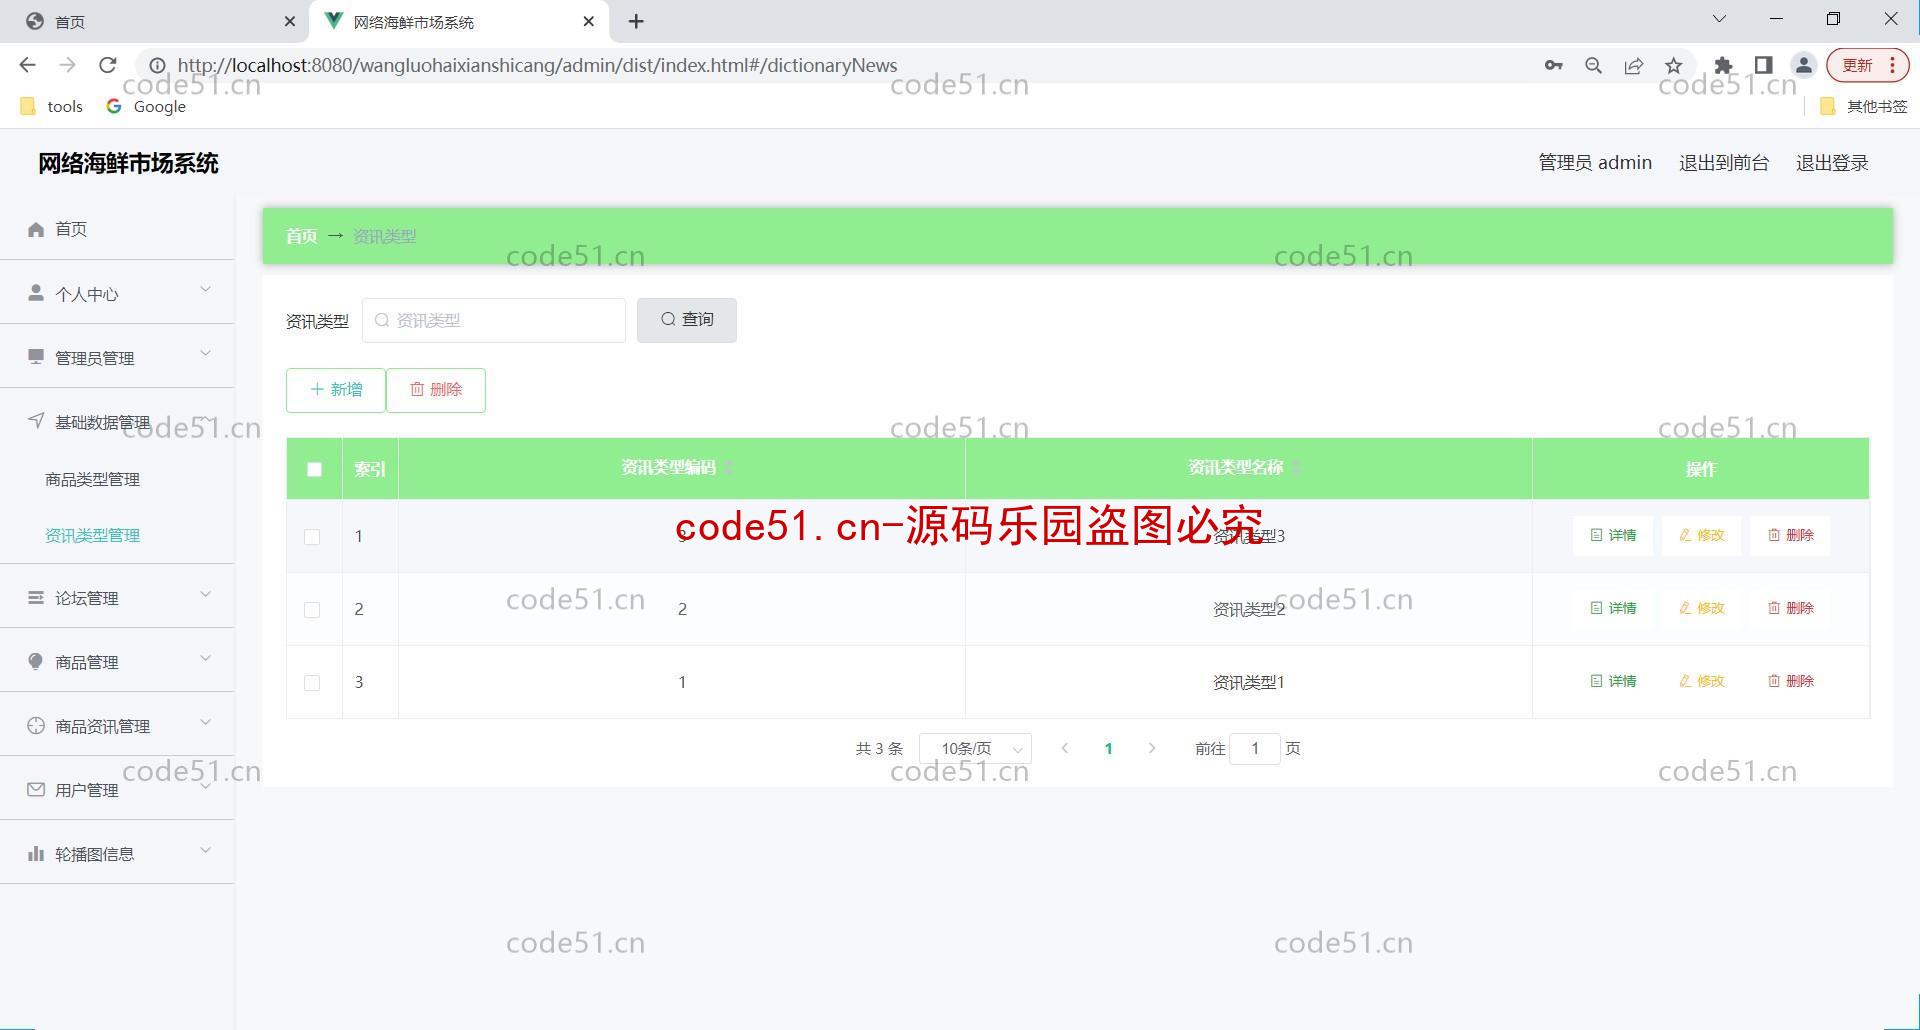Click the envelope icon beside 用户管理

[x=36, y=789]
